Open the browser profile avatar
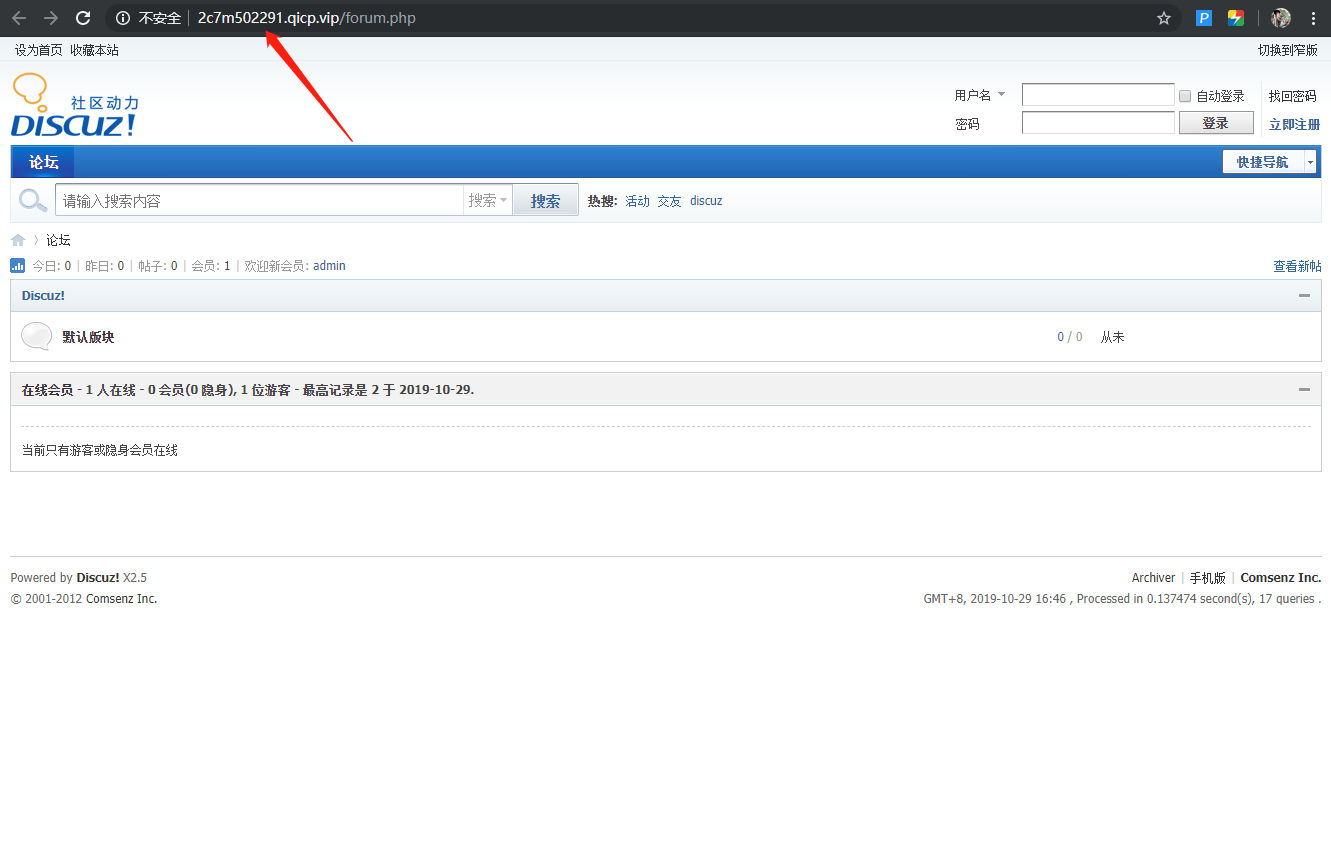 [1281, 18]
